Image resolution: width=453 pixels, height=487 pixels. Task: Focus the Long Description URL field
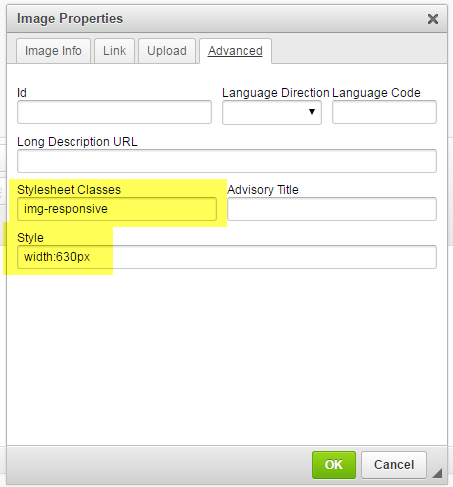[227, 161]
